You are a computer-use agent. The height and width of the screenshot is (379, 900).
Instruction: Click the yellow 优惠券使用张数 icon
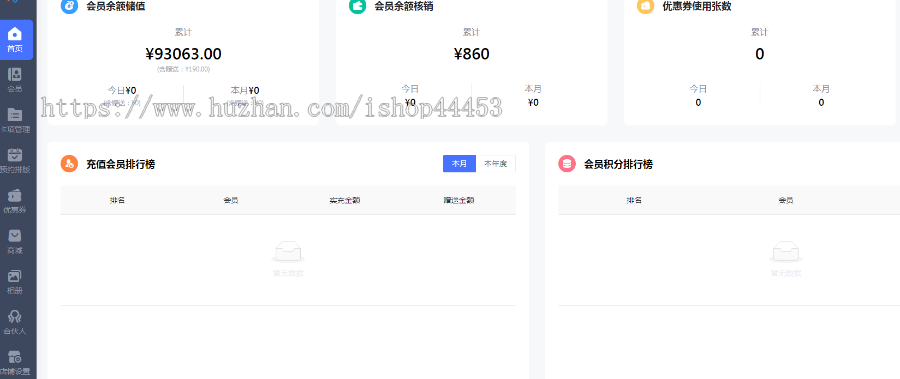646,6
